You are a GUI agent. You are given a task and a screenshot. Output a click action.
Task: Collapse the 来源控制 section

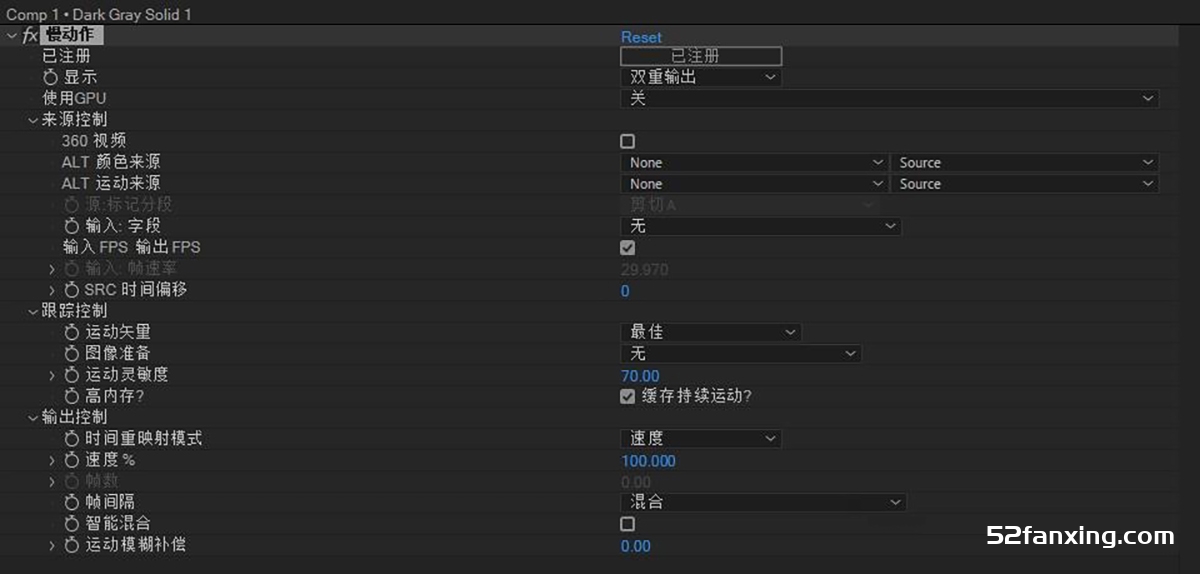pyautogui.click(x=33, y=120)
